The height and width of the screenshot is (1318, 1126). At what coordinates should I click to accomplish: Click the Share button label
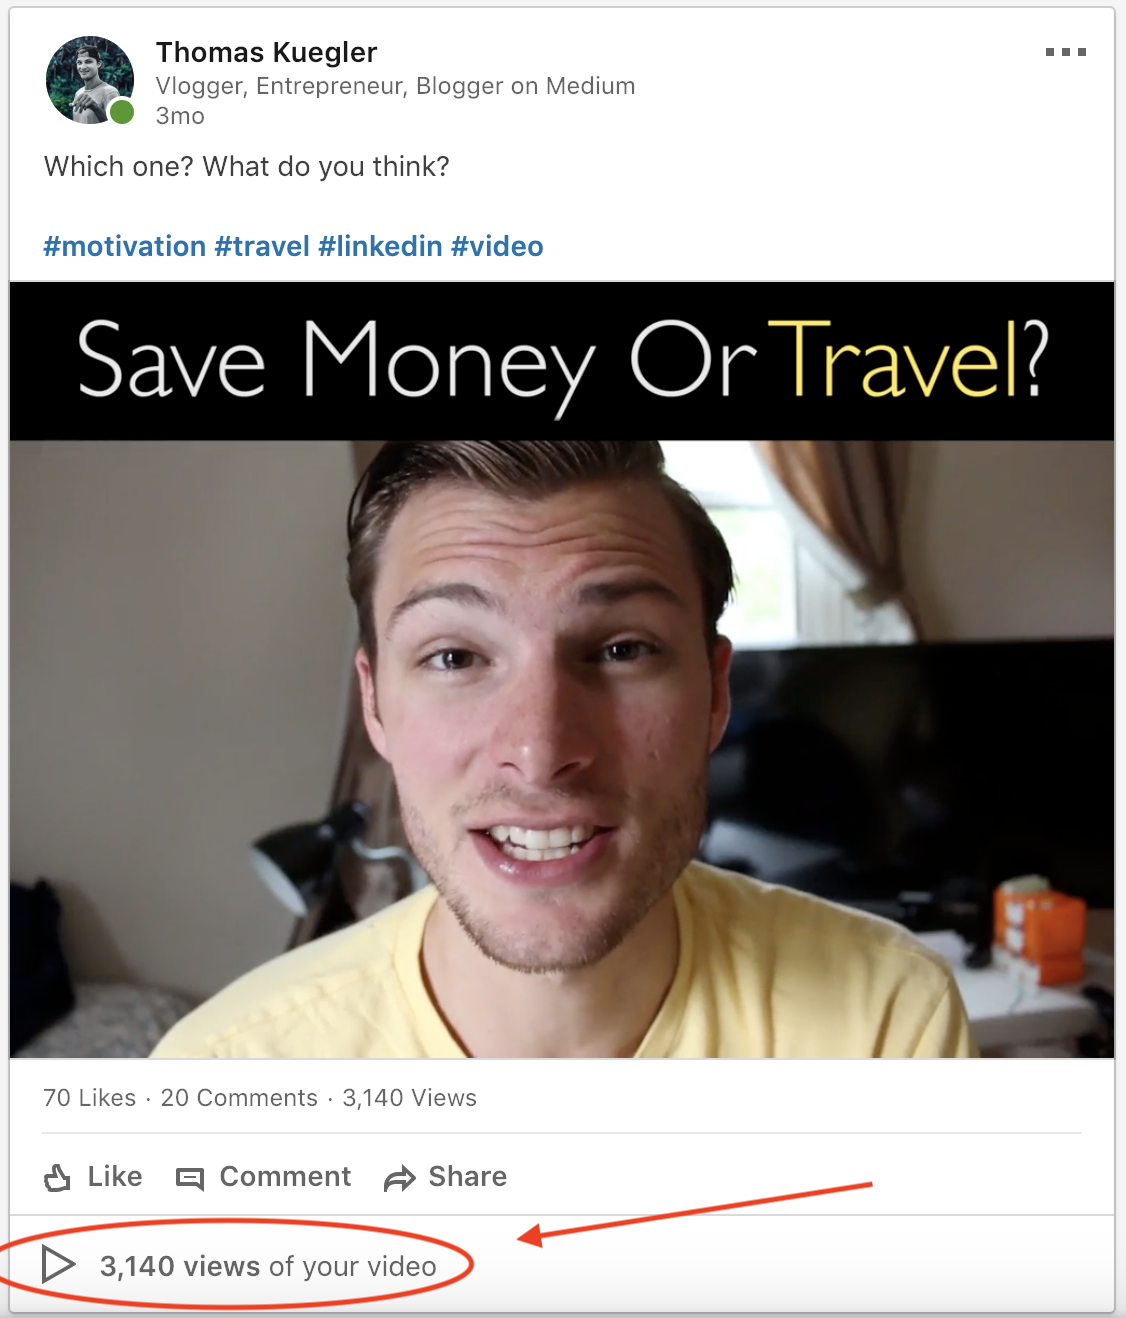point(467,1177)
